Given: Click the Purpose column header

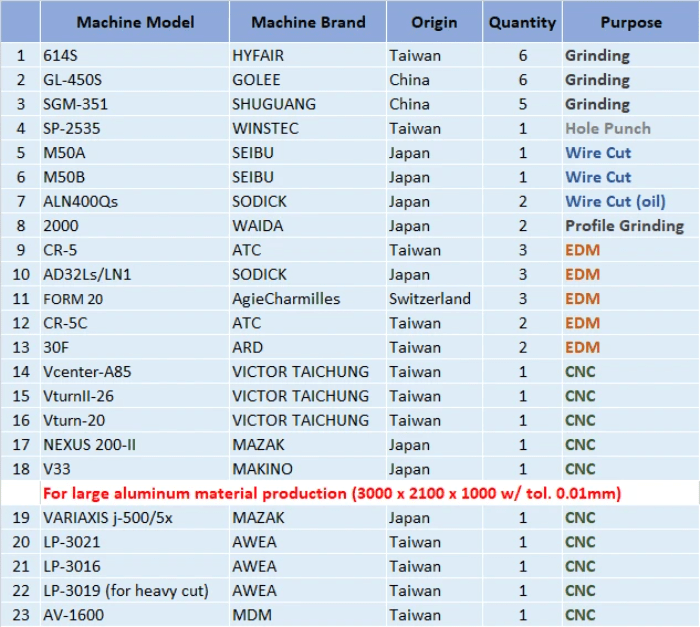Looking at the screenshot, I should pos(630,21).
